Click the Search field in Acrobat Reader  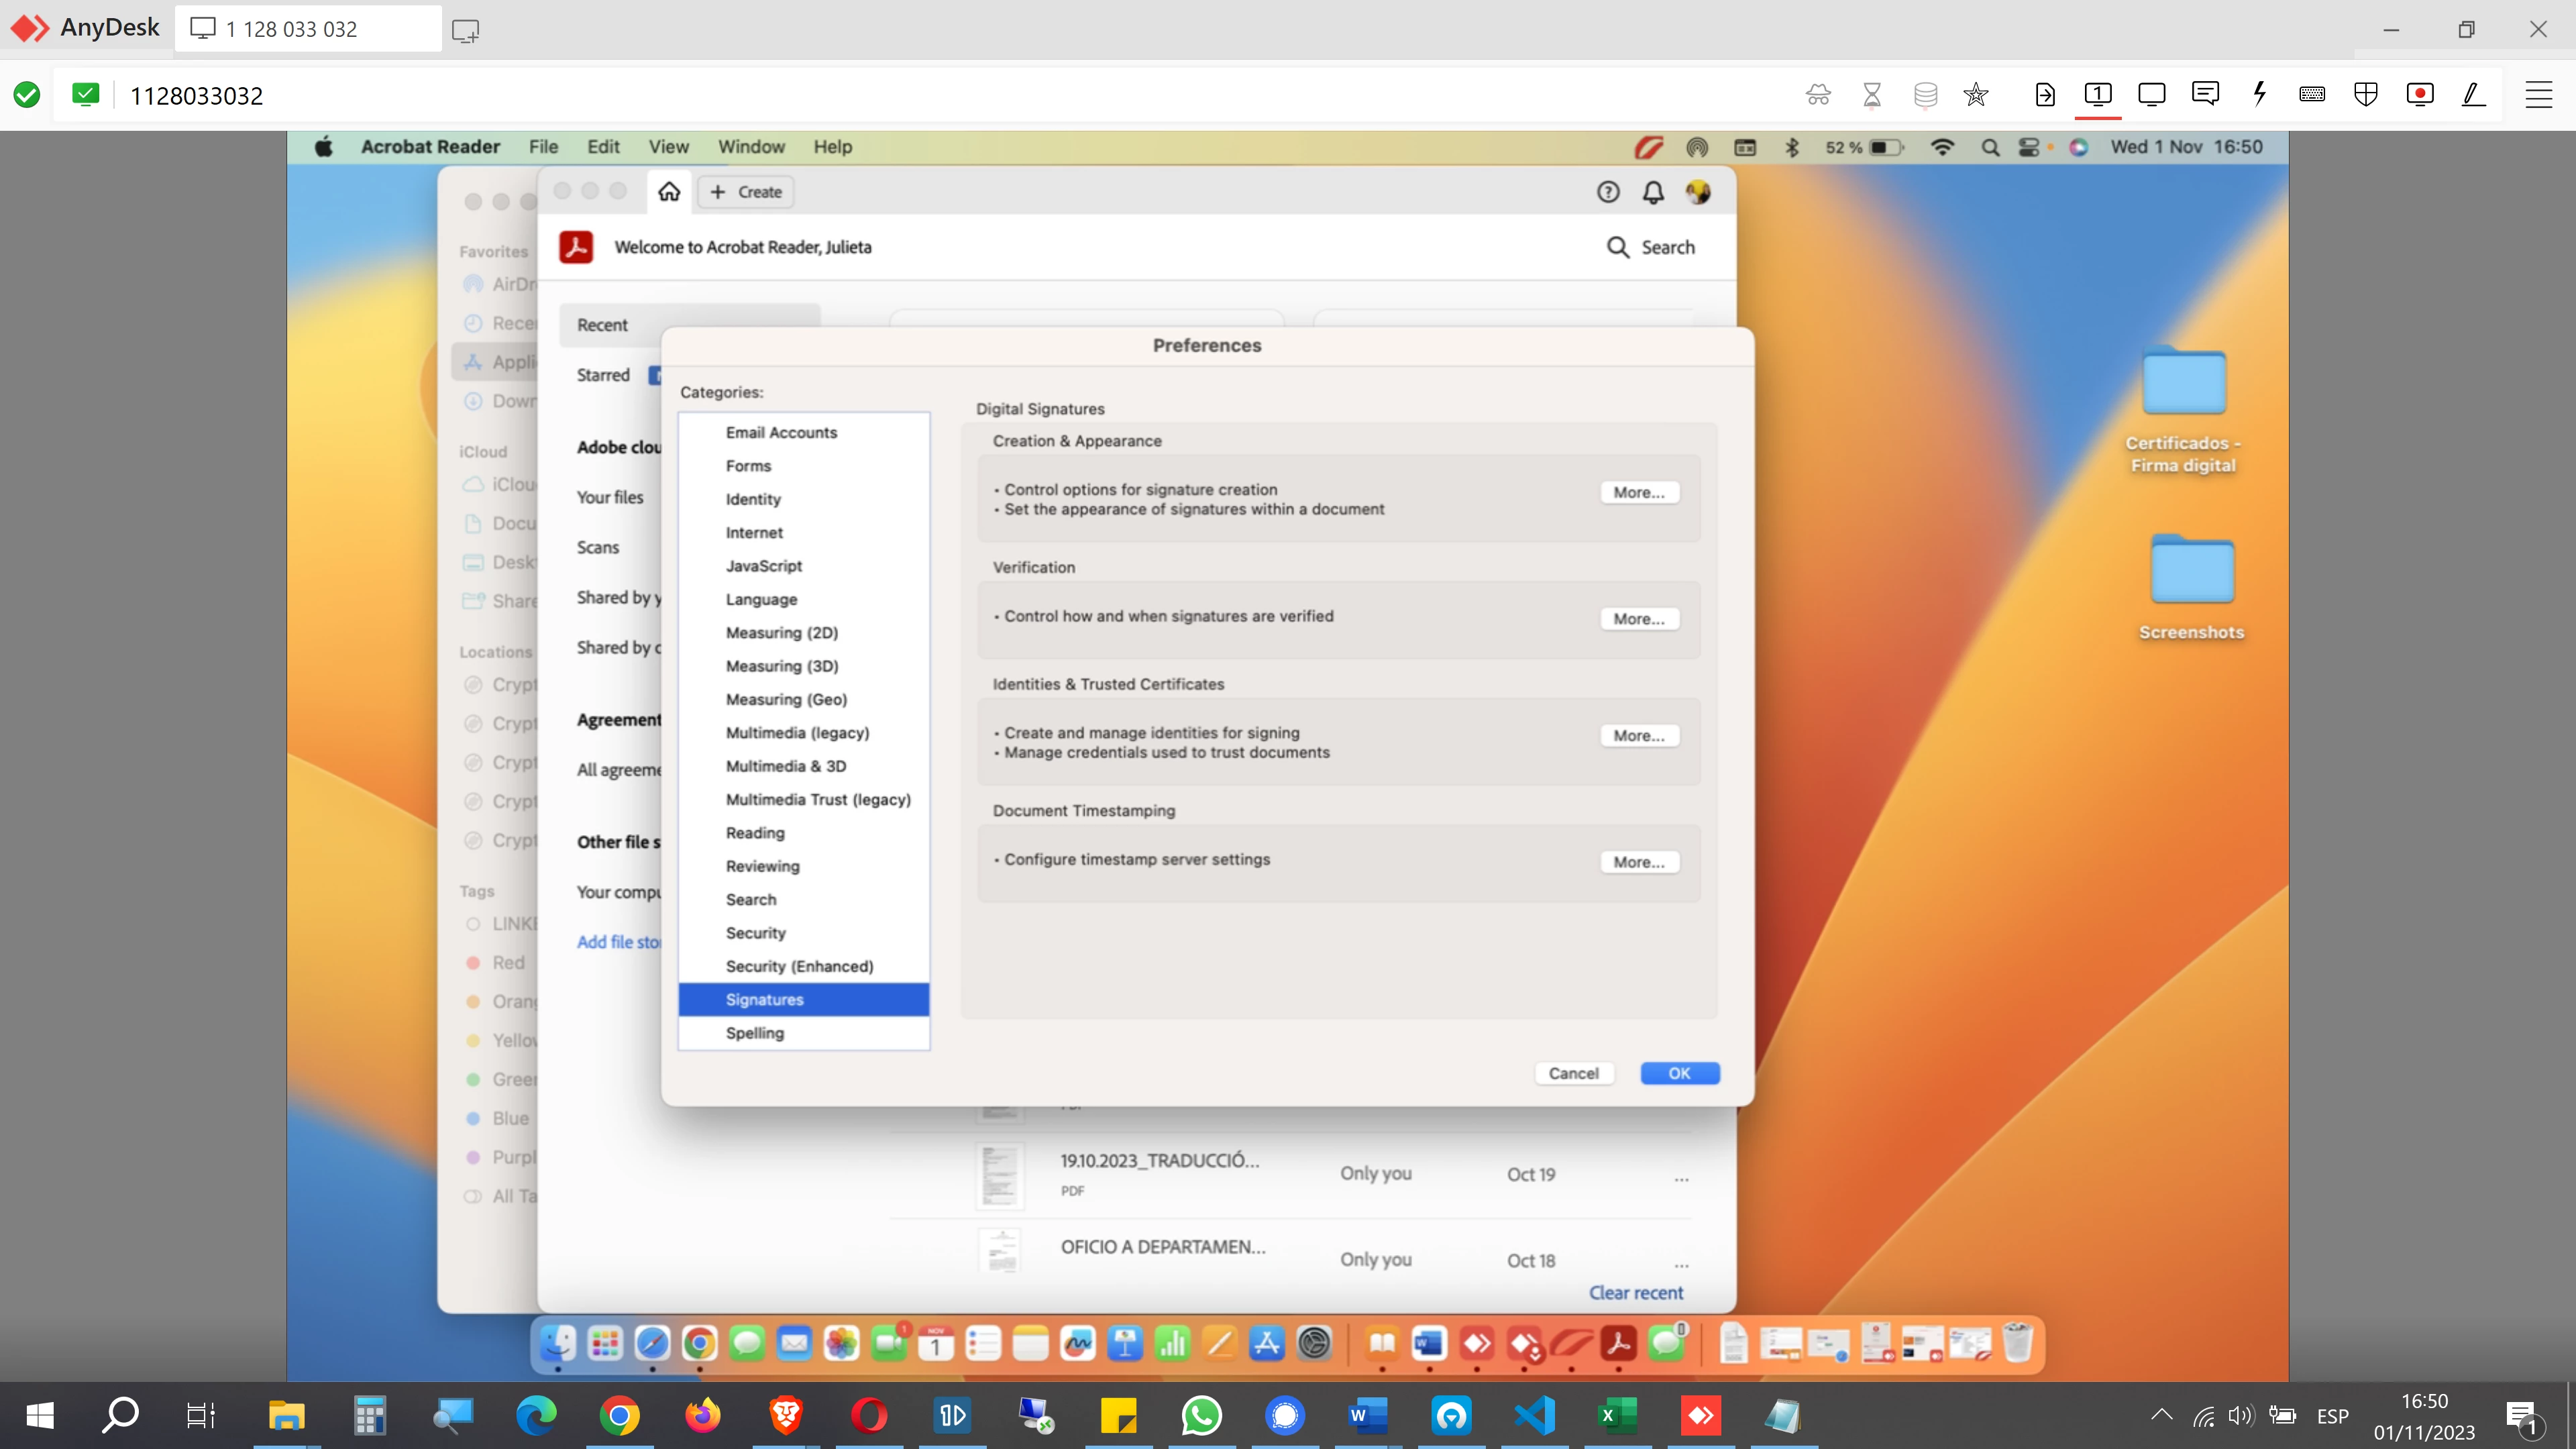(x=1651, y=247)
